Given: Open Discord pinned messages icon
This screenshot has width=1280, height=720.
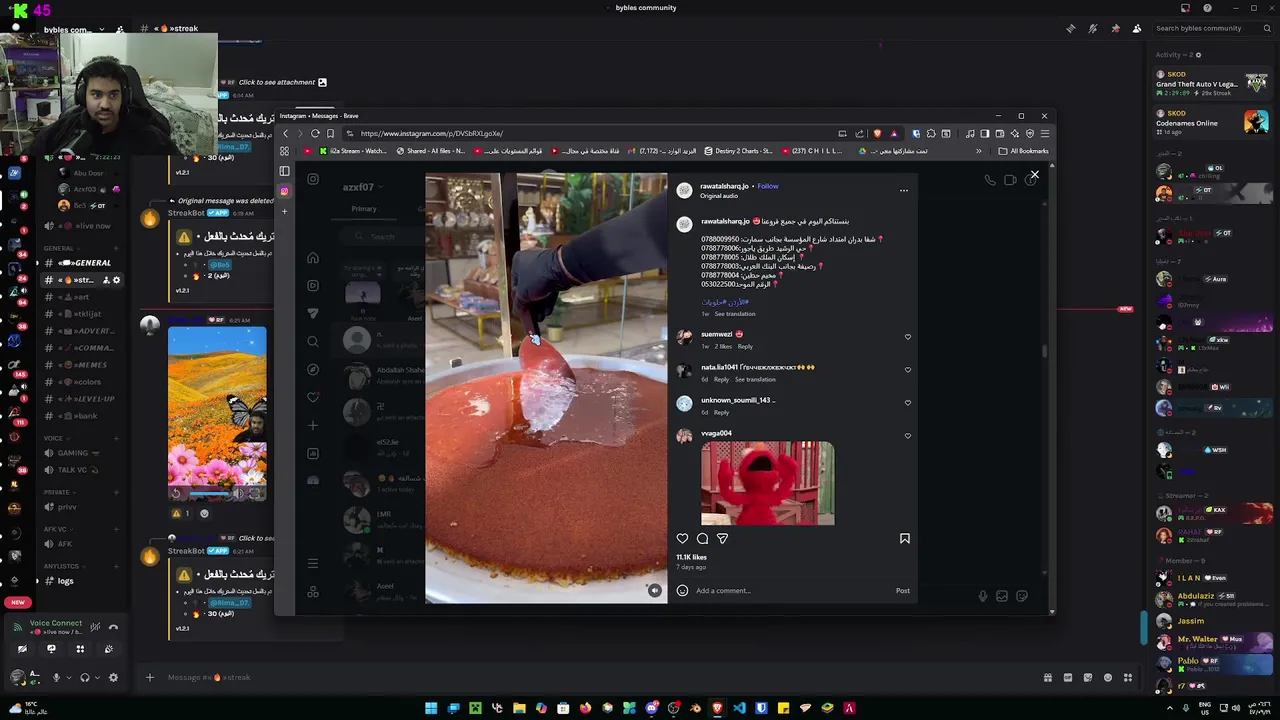Looking at the screenshot, I should point(1115,28).
